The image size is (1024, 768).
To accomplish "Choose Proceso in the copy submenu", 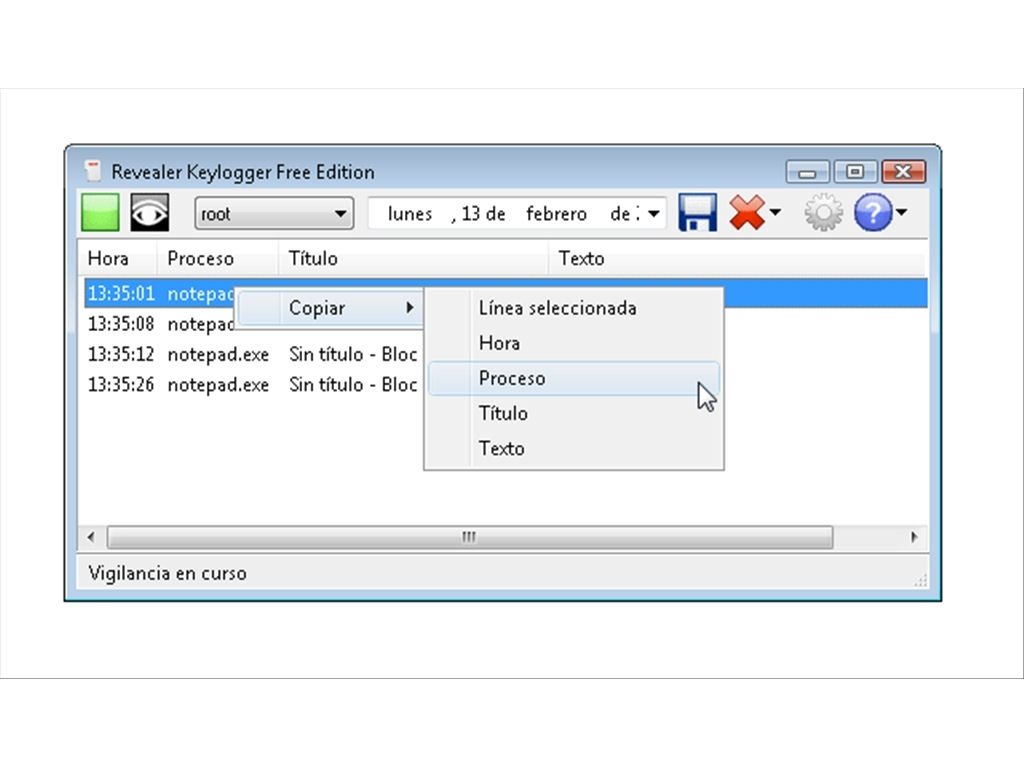I will pos(573,378).
